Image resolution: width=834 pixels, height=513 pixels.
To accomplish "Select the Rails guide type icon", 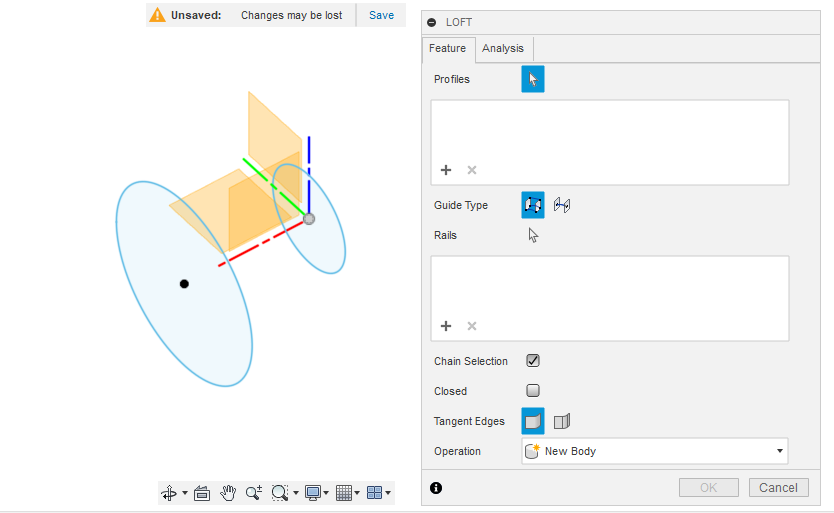I will (x=533, y=205).
